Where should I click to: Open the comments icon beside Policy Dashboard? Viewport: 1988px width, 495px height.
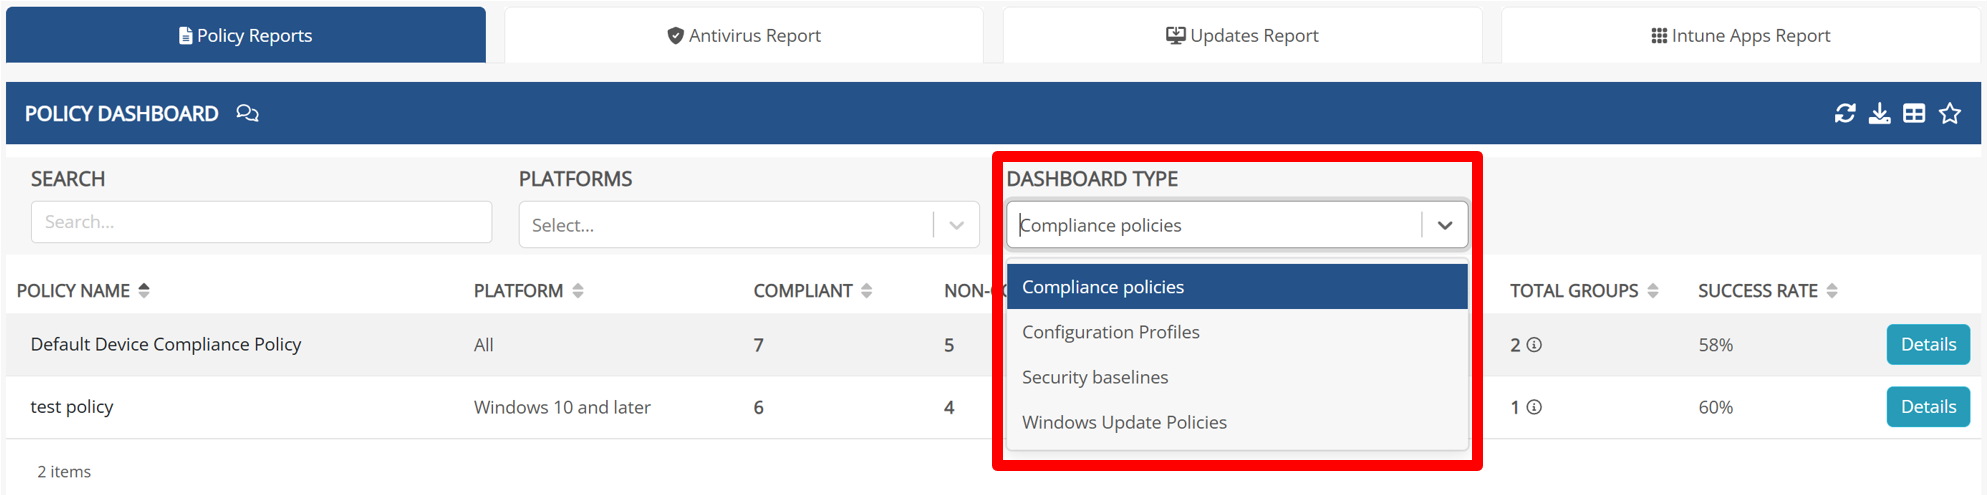[x=247, y=114]
